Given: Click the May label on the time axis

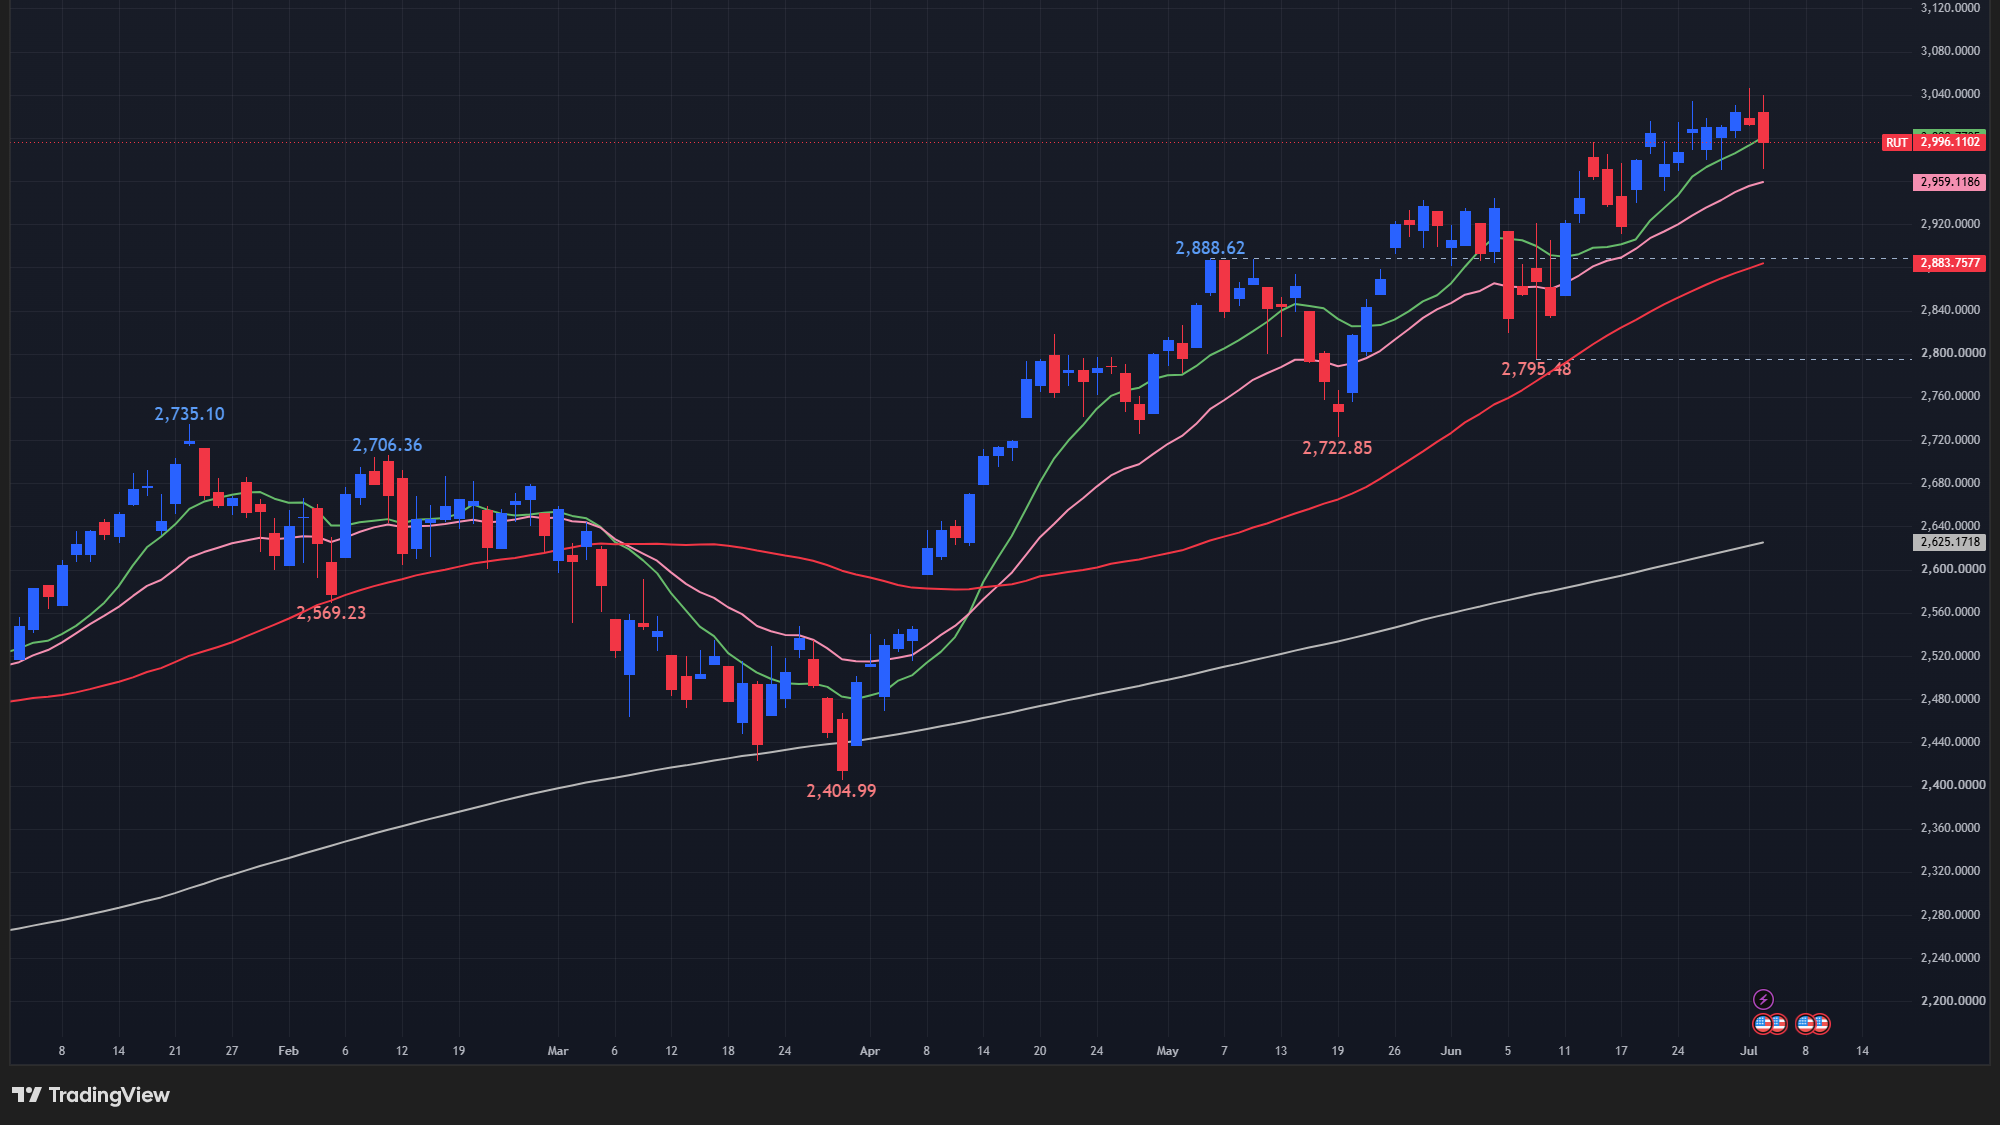Looking at the screenshot, I should 1167,1051.
